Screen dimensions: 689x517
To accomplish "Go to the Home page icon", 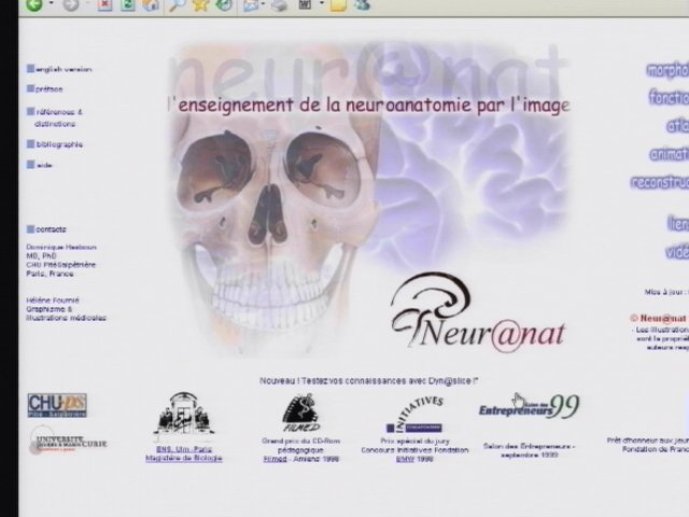I will click(x=150, y=4).
